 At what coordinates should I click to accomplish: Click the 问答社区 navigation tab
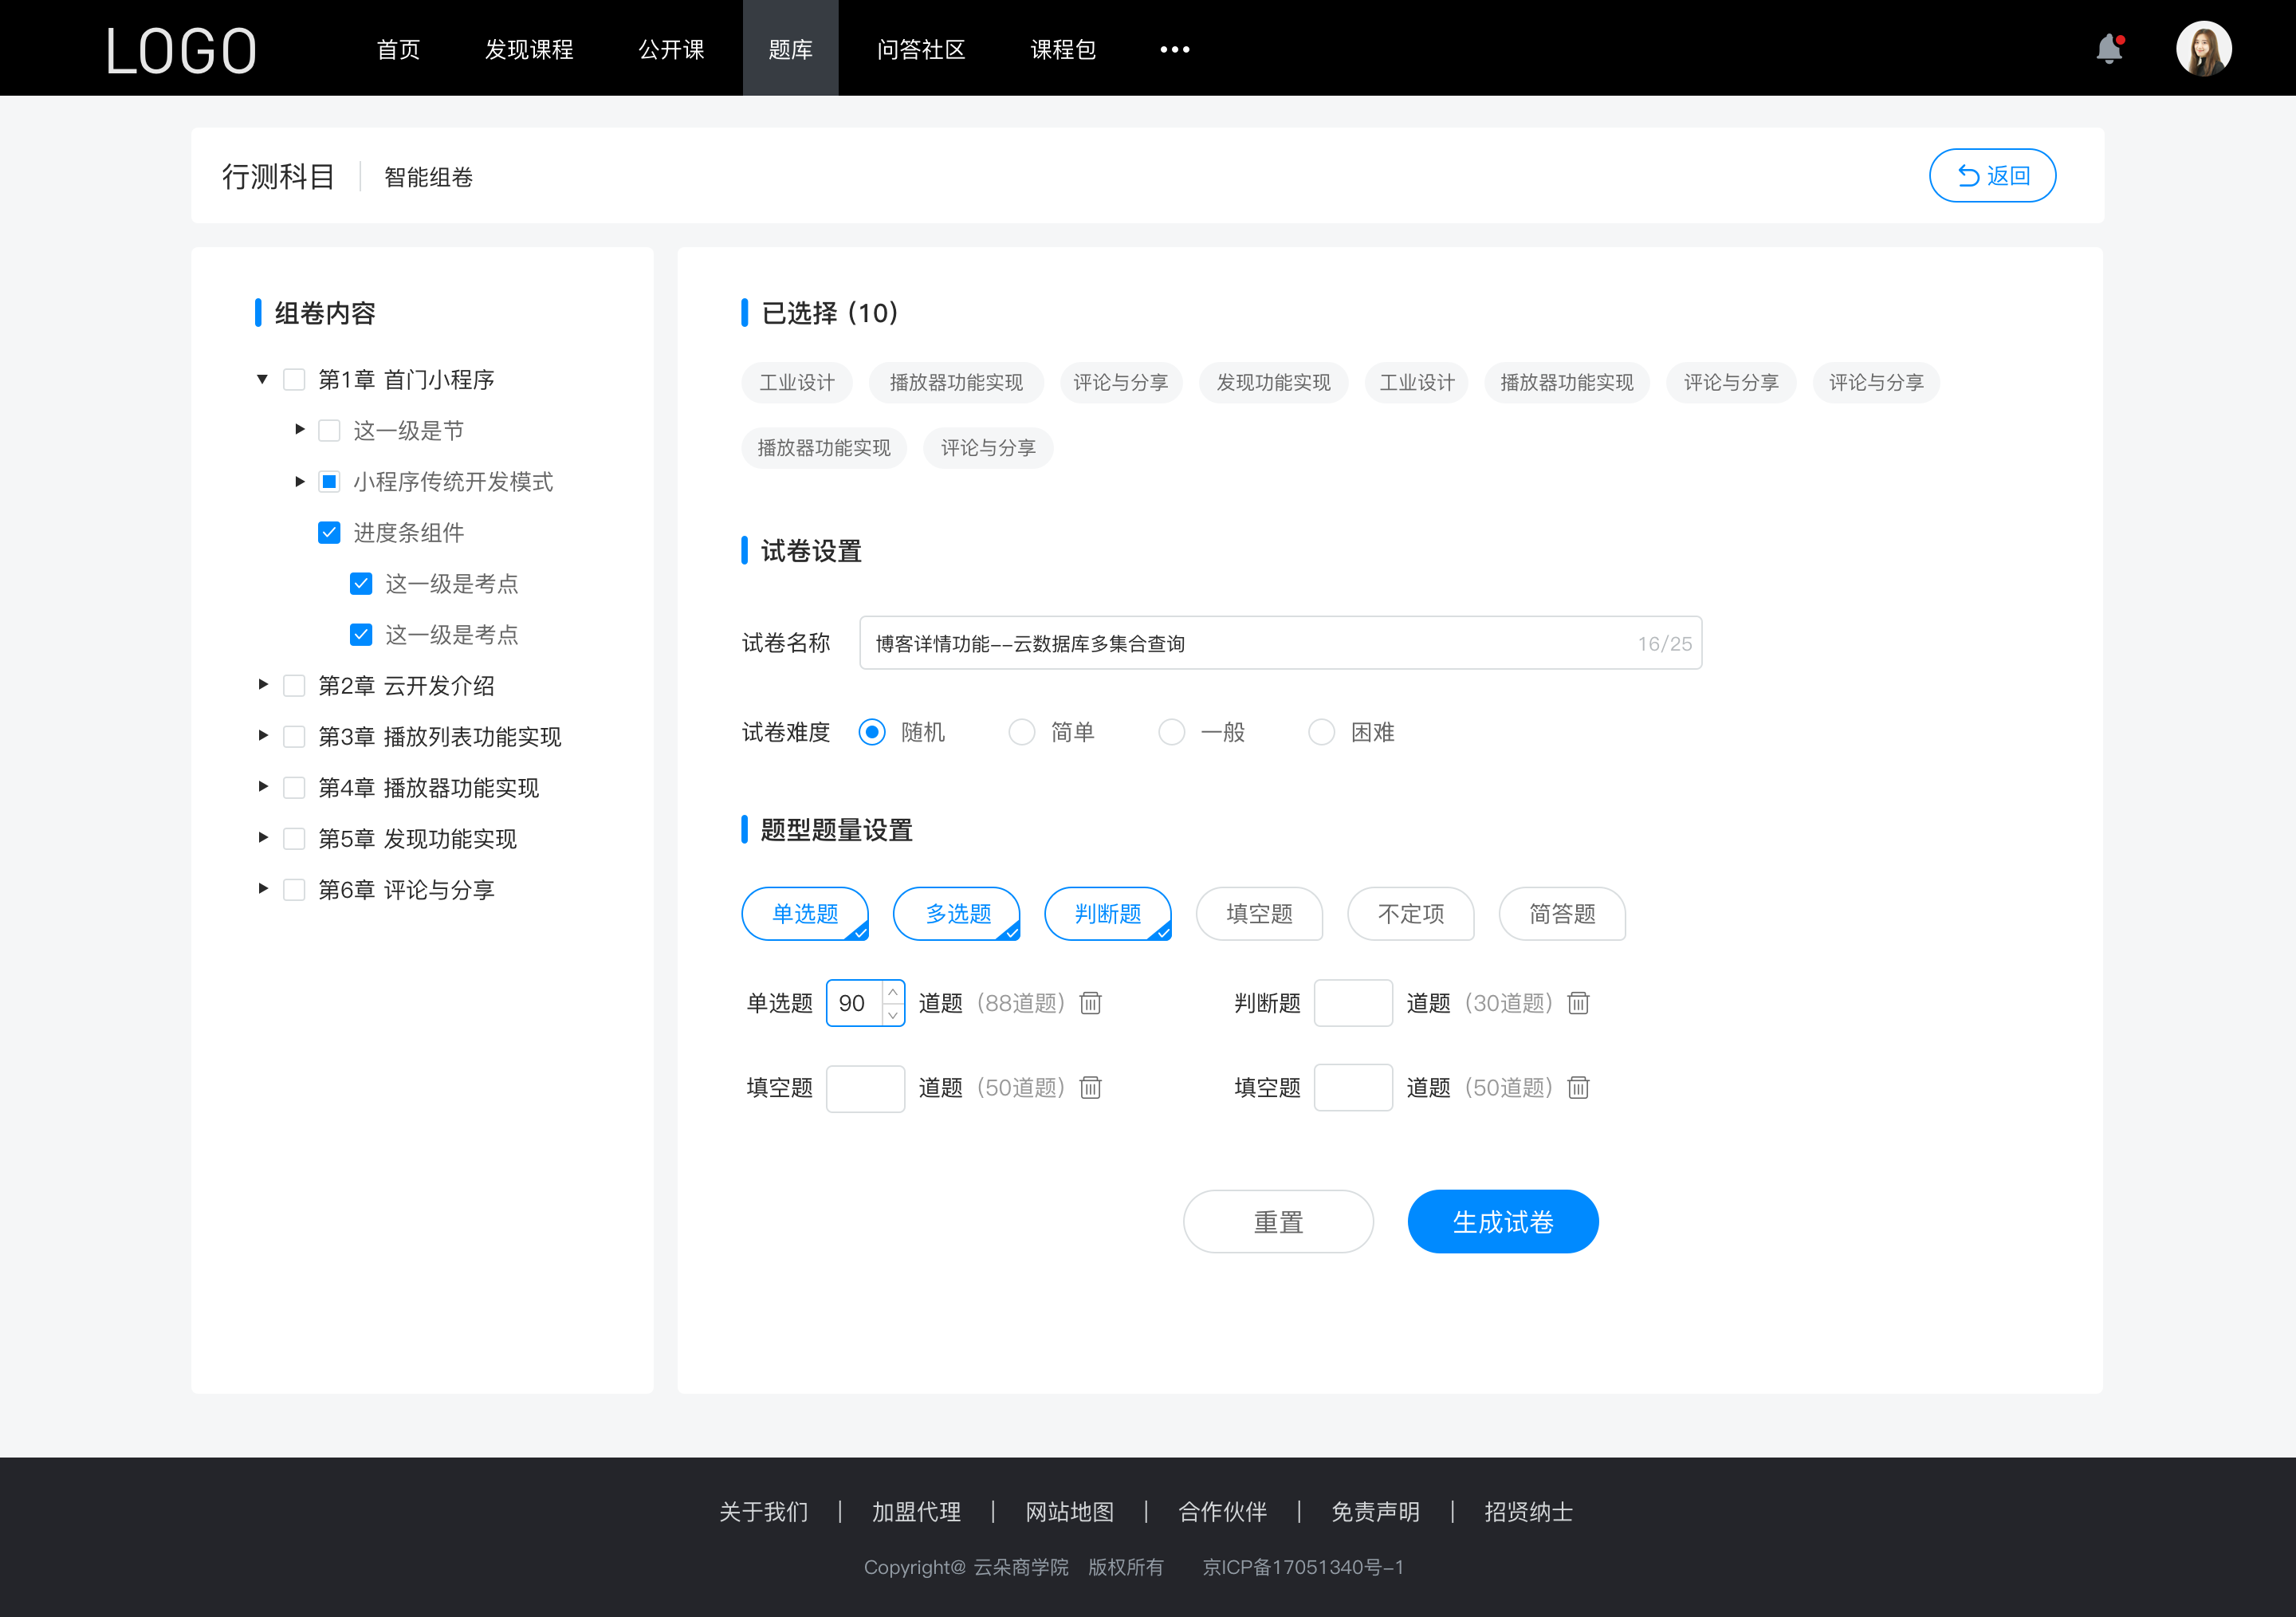click(917, 47)
